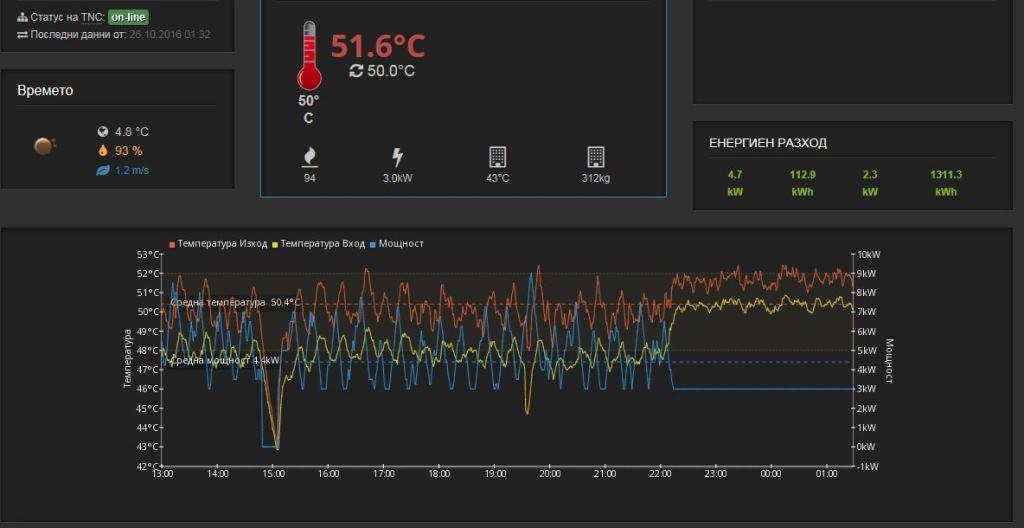1024x528 pixels.
Task: Click the large red thermometer icon
Action: coord(308,57)
